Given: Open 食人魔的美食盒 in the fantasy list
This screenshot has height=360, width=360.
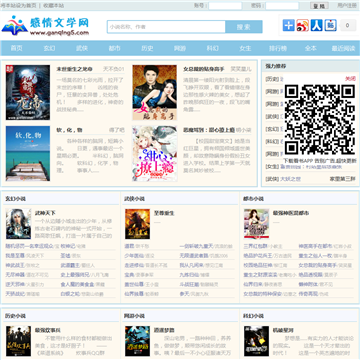Looking at the screenshot, I should pos(77,285).
